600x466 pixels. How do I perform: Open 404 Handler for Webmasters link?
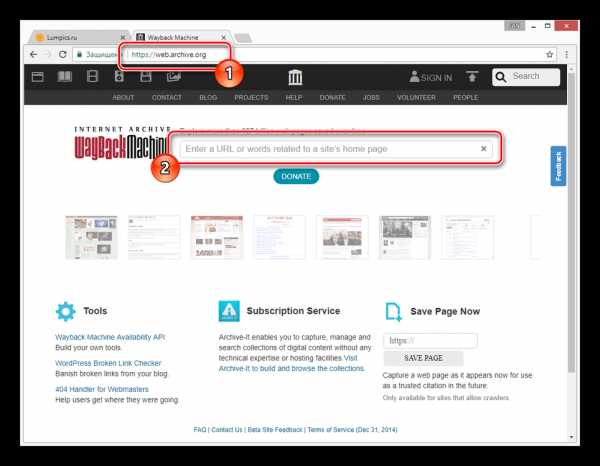point(102,389)
